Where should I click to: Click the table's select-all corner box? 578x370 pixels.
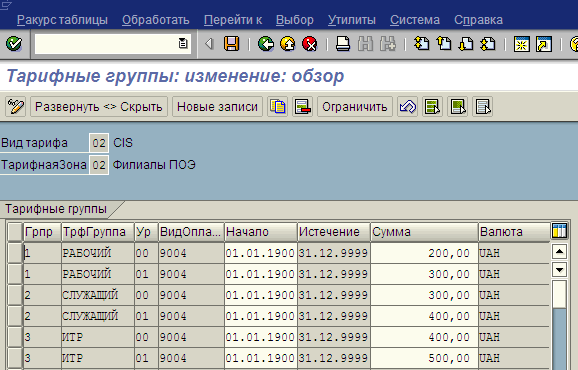(15, 232)
